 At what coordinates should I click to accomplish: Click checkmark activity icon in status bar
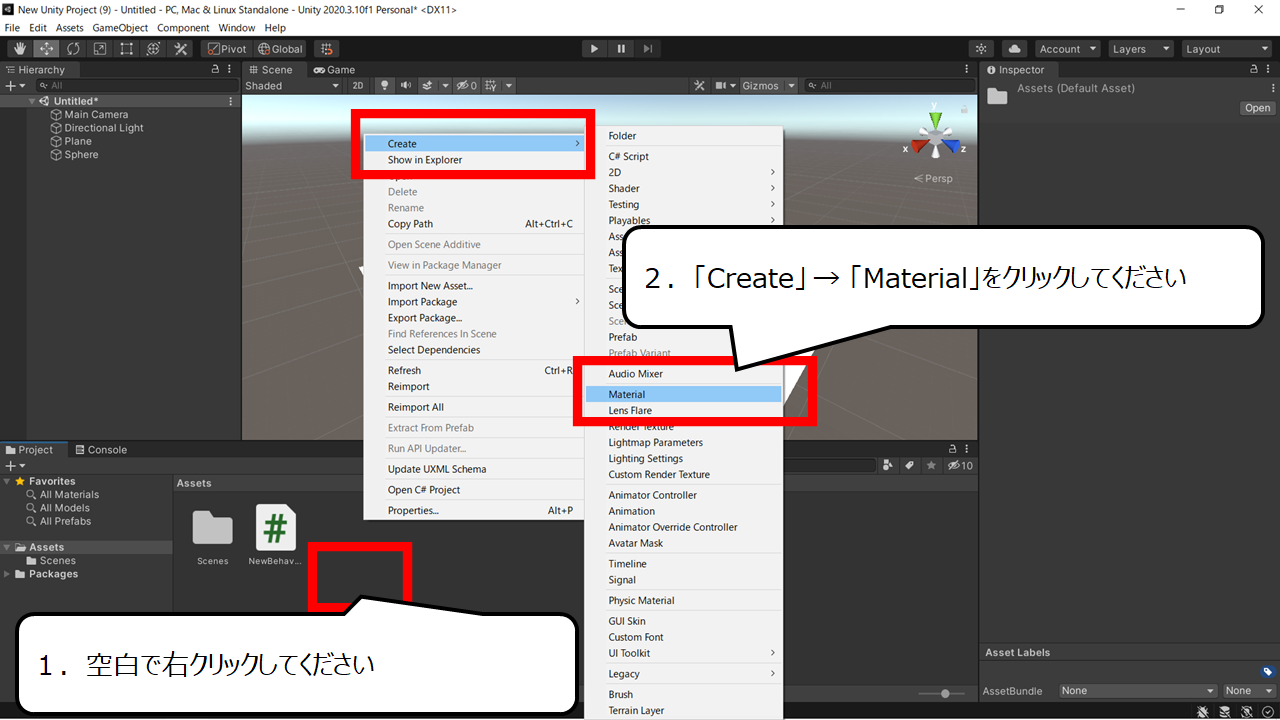(1267, 711)
